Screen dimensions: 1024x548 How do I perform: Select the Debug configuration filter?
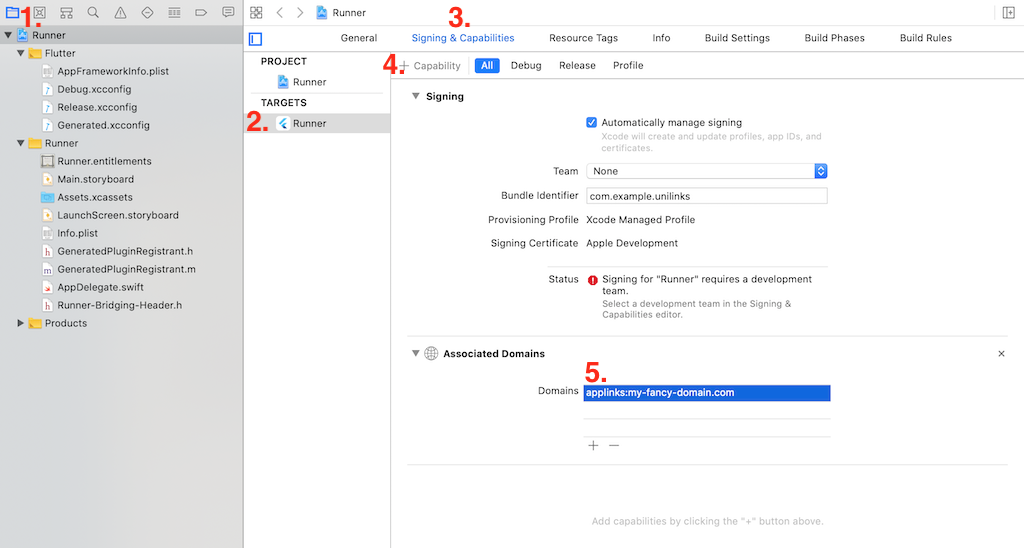[526, 65]
